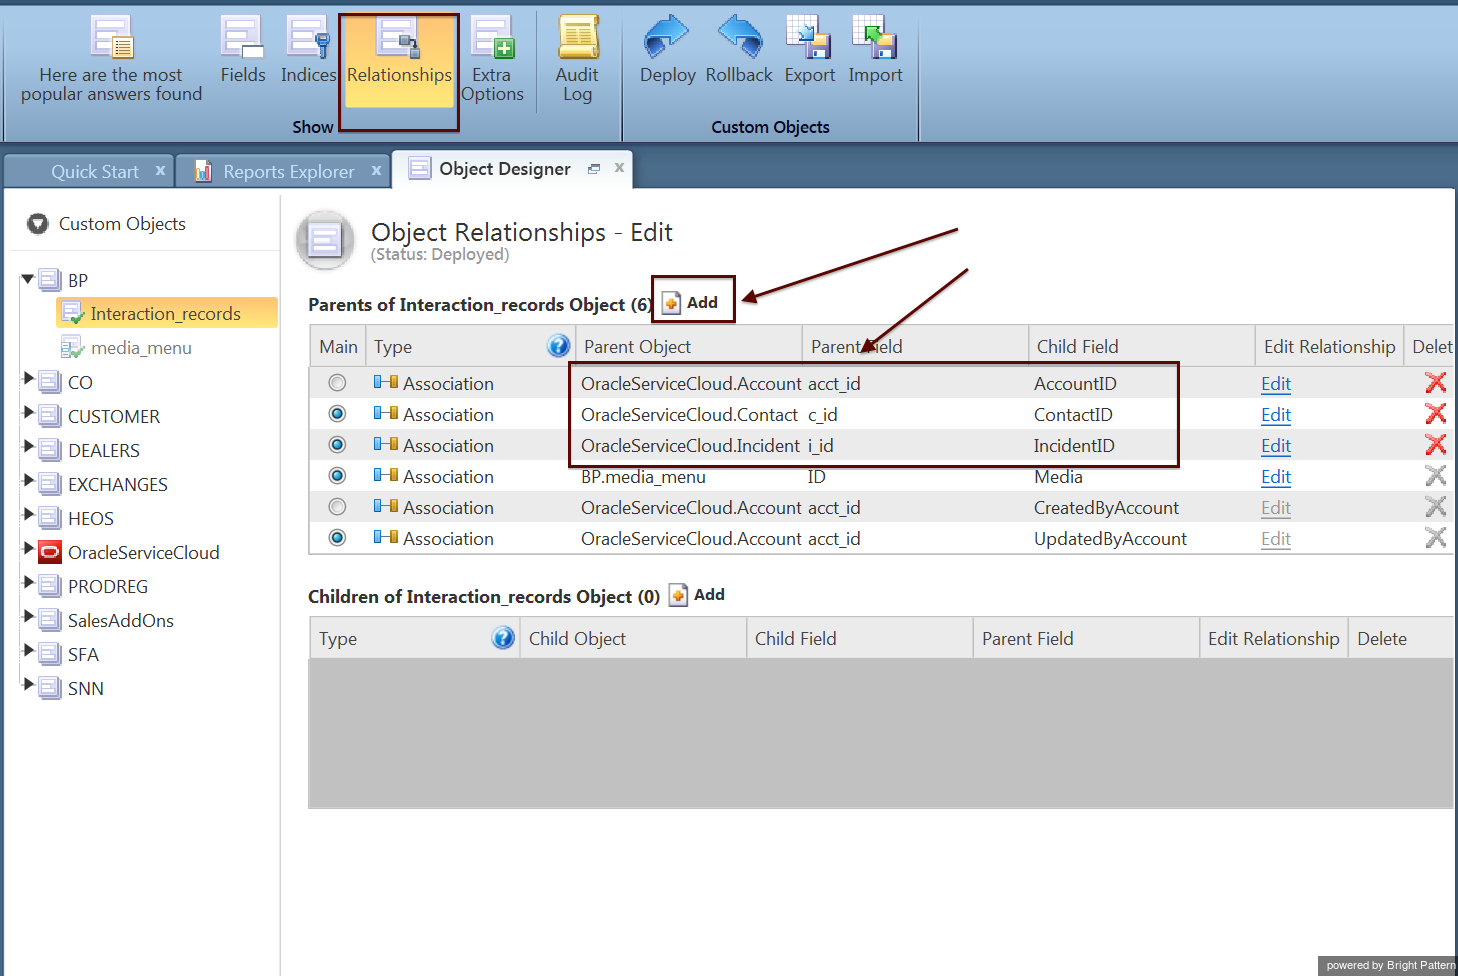Select Main radio for UpdatedByAccount row
This screenshot has height=976, width=1458.
point(337,538)
